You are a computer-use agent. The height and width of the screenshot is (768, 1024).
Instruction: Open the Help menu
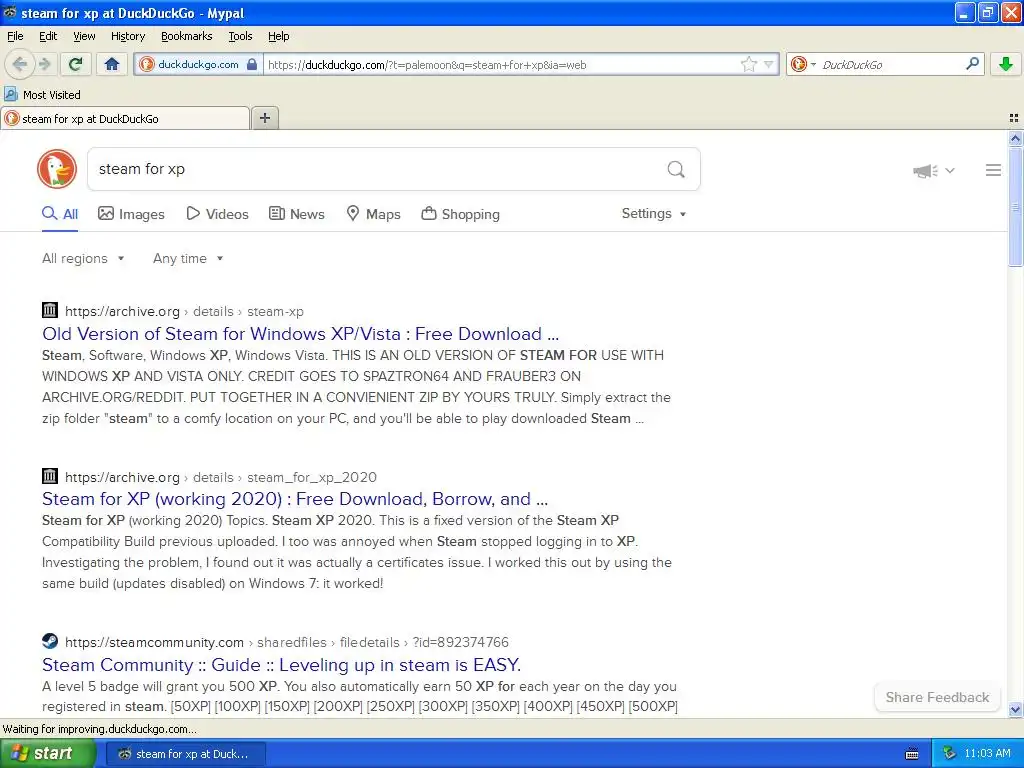tap(278, 36)
